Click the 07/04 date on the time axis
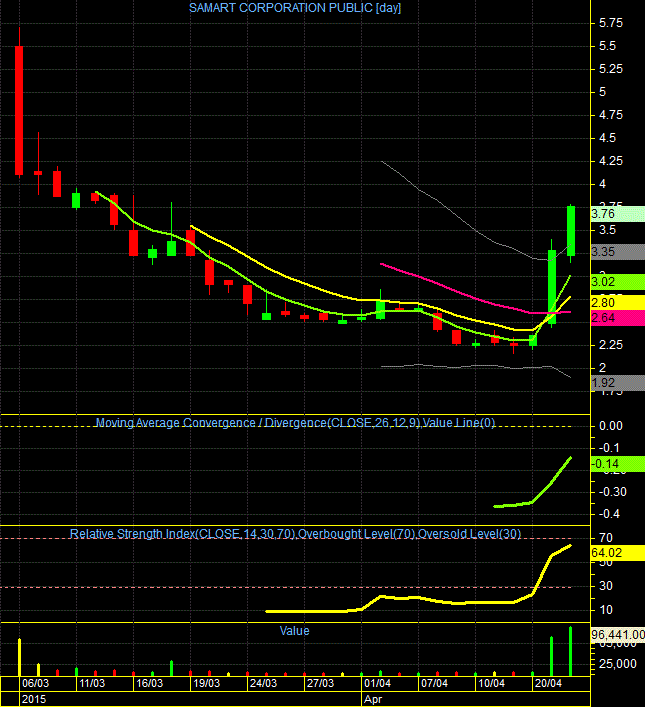 [x=434, y=683]
